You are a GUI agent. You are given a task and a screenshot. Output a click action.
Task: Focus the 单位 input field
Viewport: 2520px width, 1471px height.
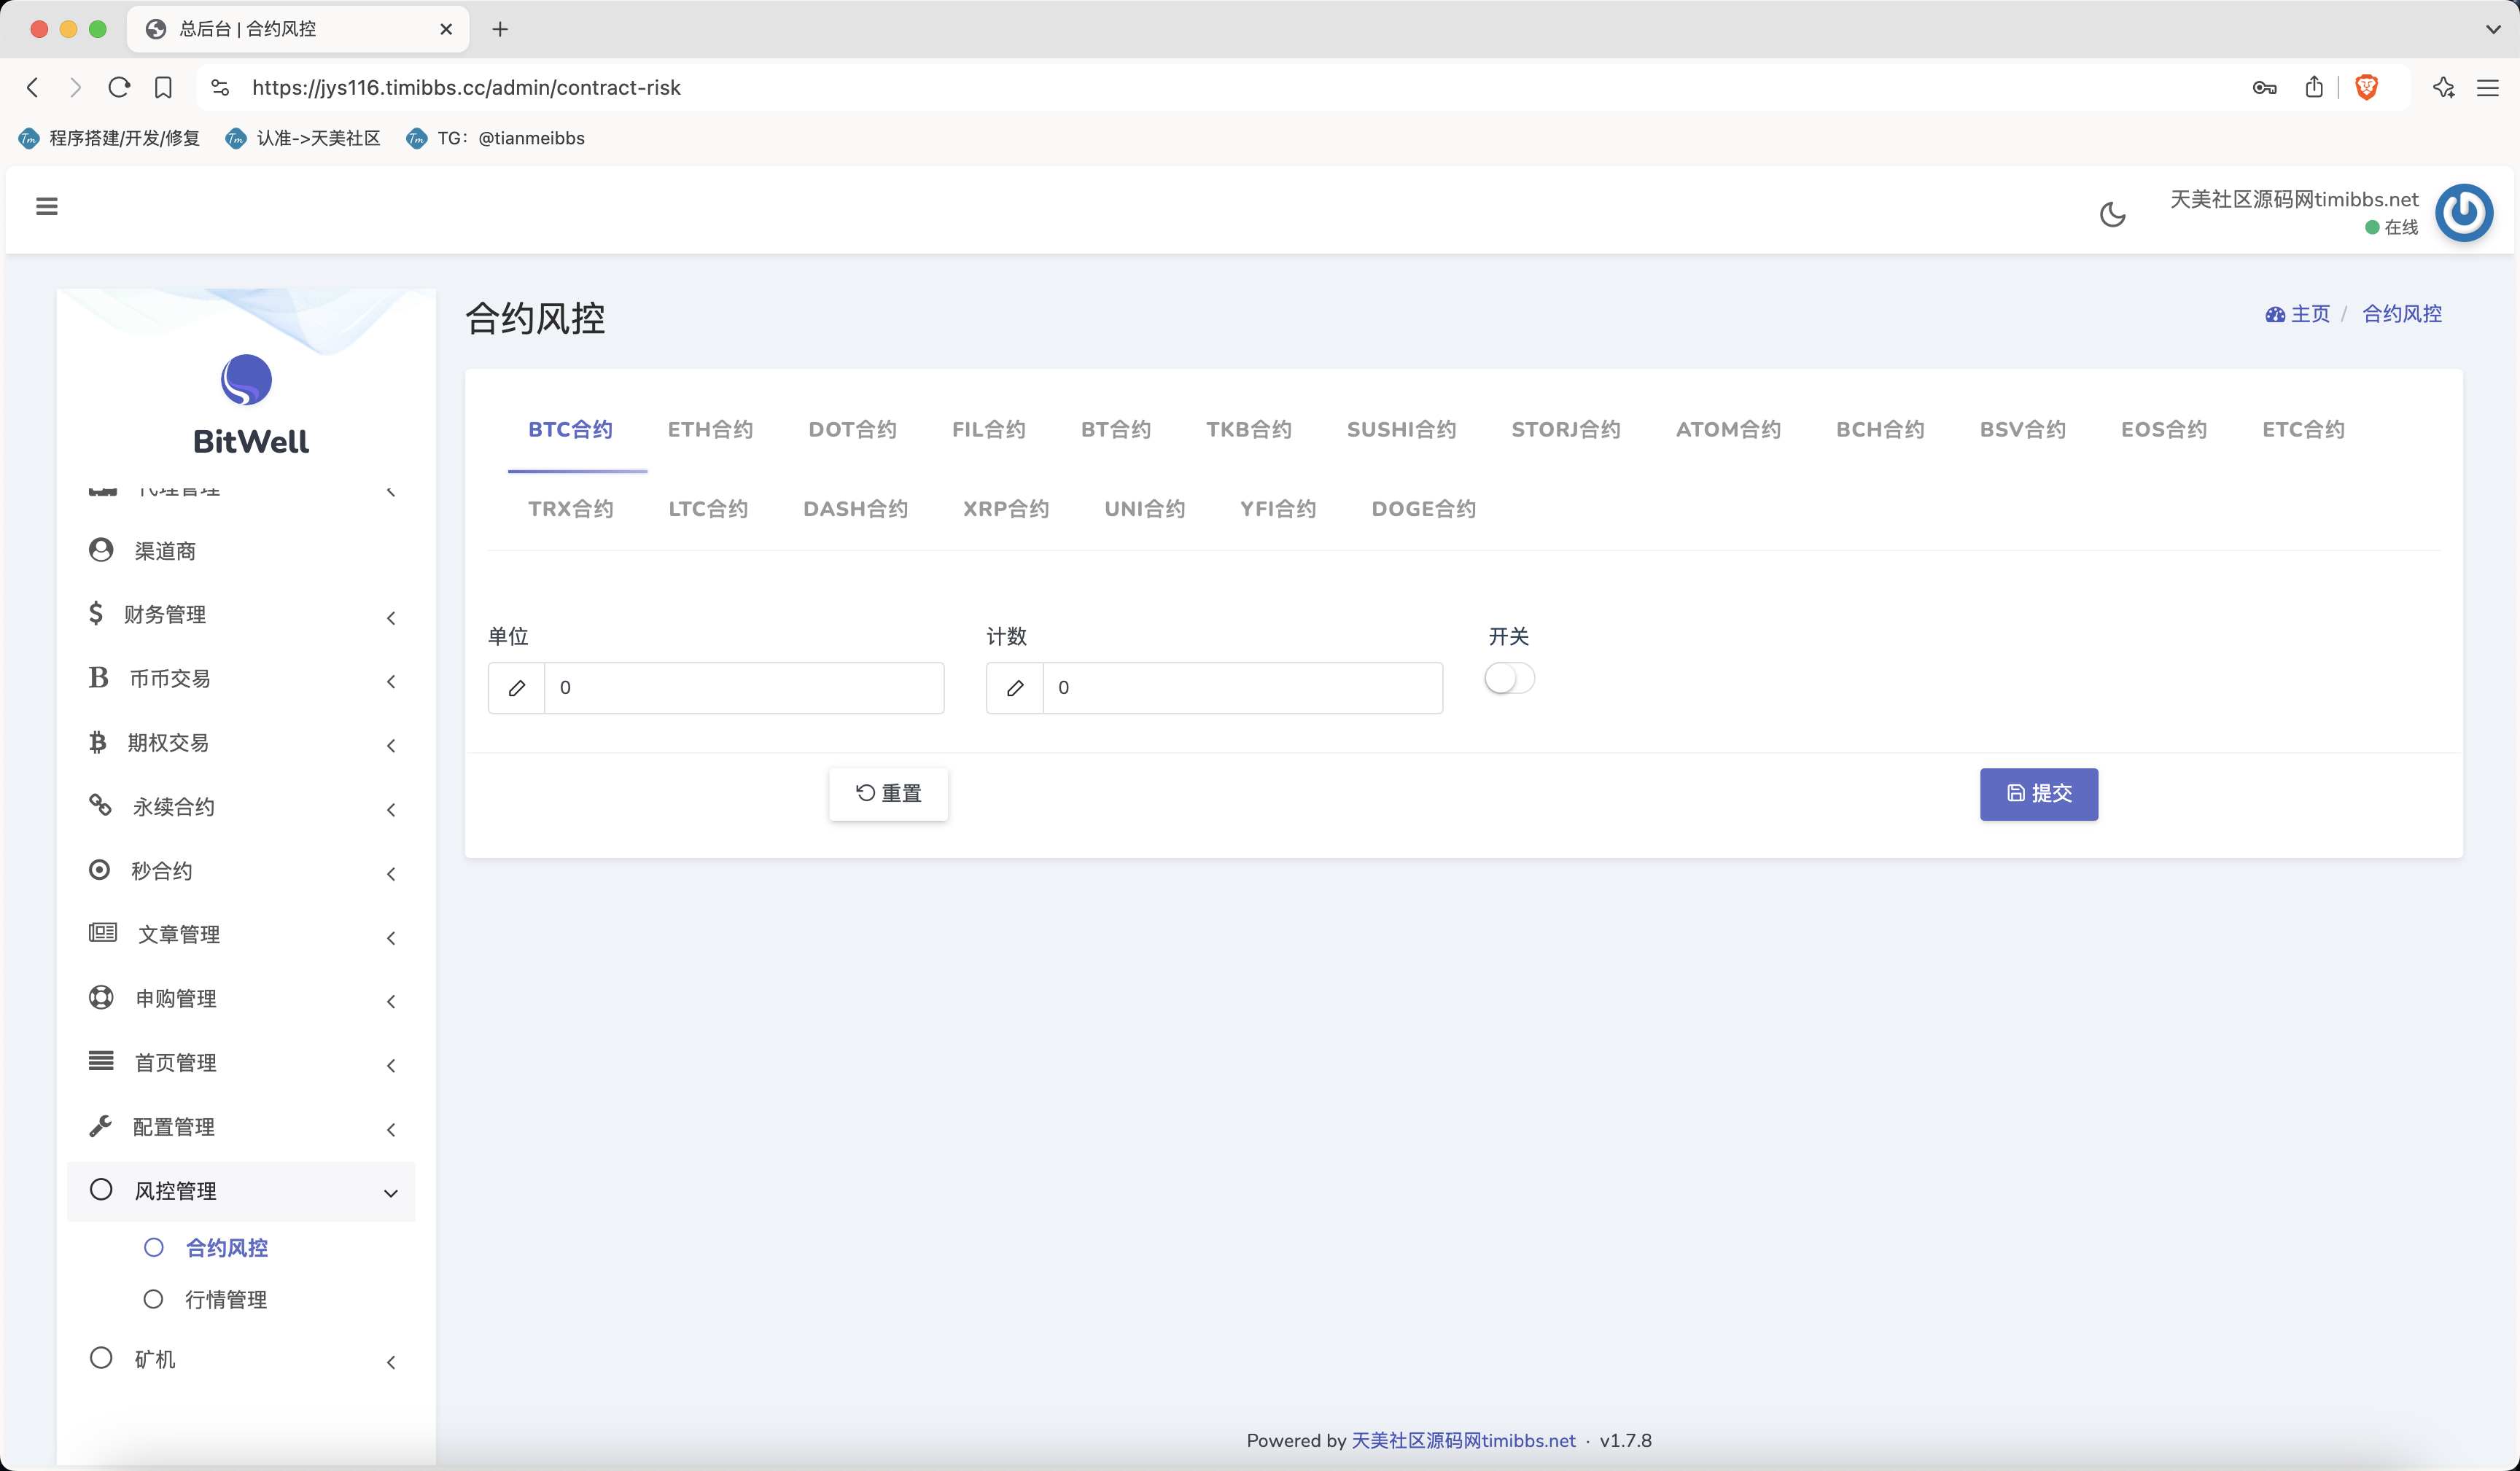pos(743,688)
